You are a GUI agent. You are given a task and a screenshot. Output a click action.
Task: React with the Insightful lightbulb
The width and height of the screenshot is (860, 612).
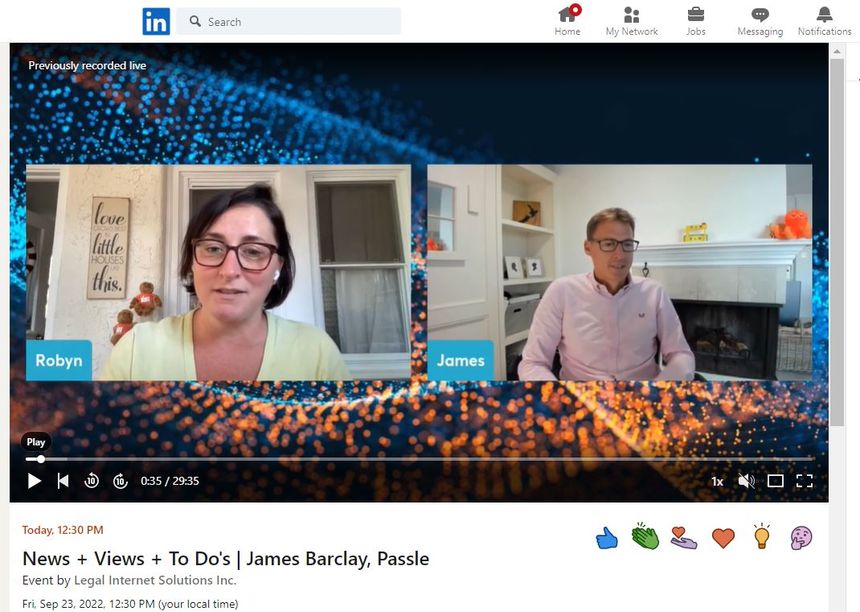pos(762,537)
